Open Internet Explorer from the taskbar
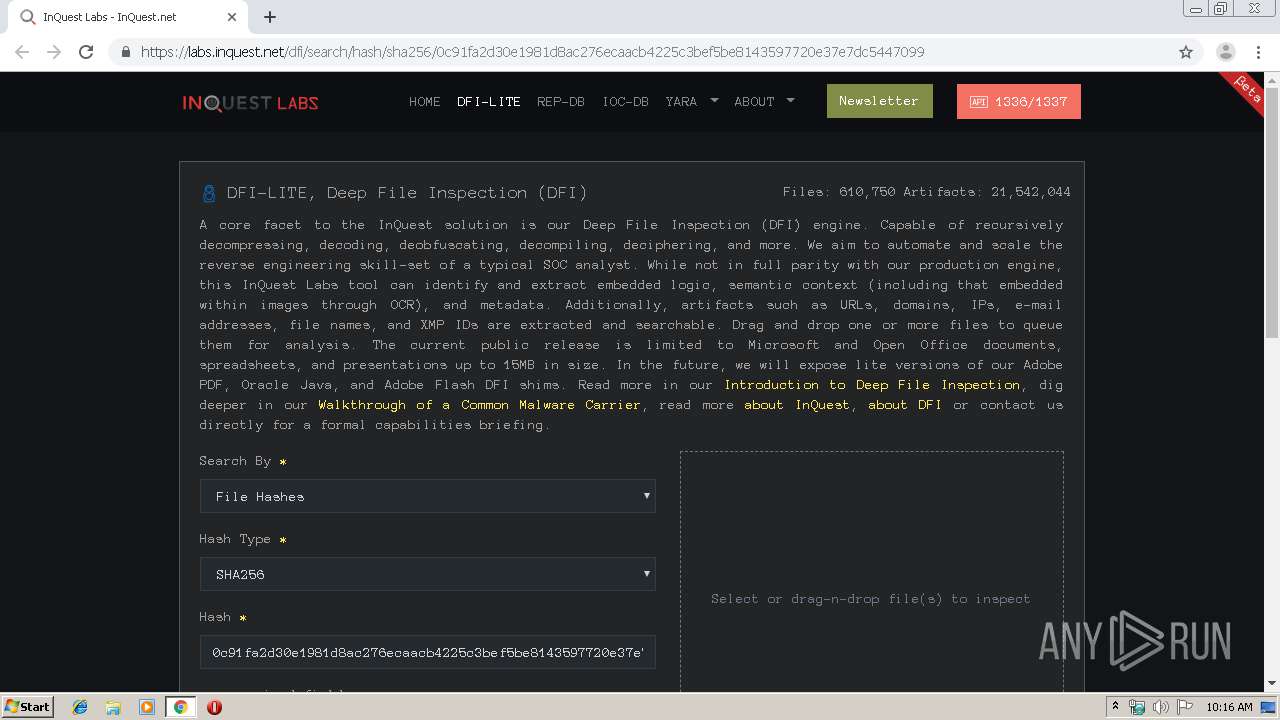The image size is (1280, 720). click(80, 707)
